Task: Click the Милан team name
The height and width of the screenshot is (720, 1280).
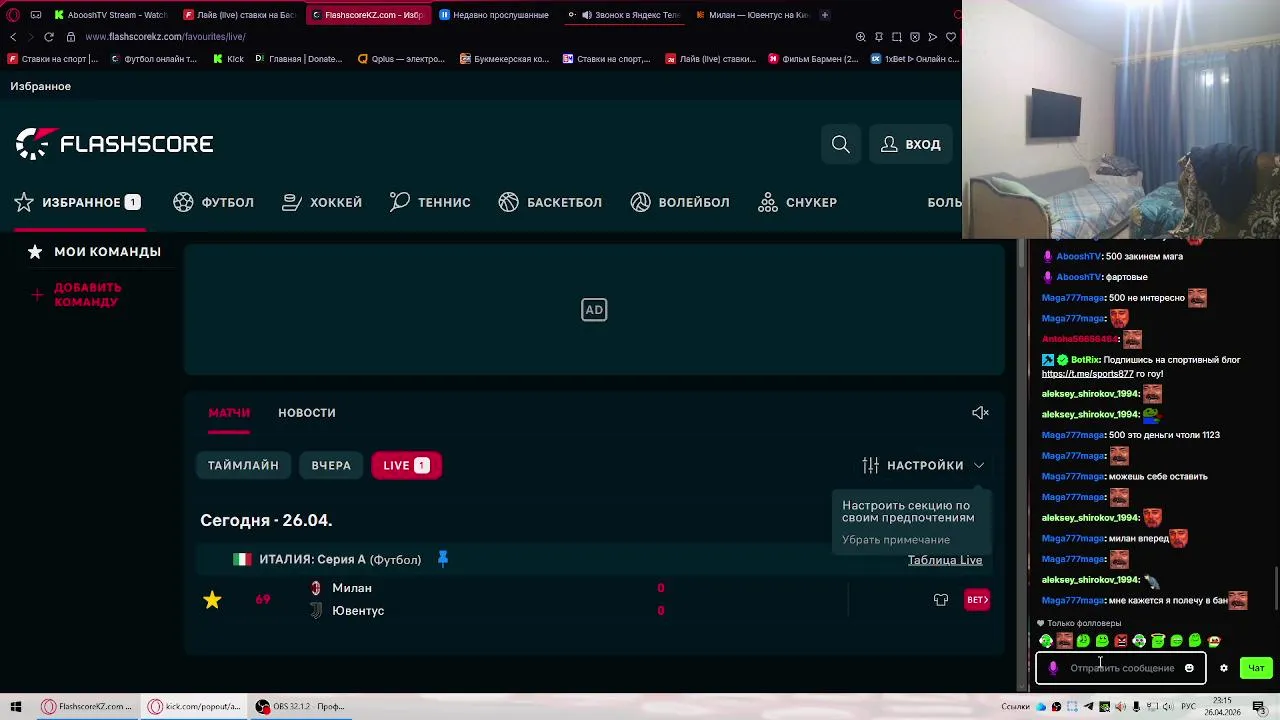Action: pyautogui.click(x=352, y=588)
